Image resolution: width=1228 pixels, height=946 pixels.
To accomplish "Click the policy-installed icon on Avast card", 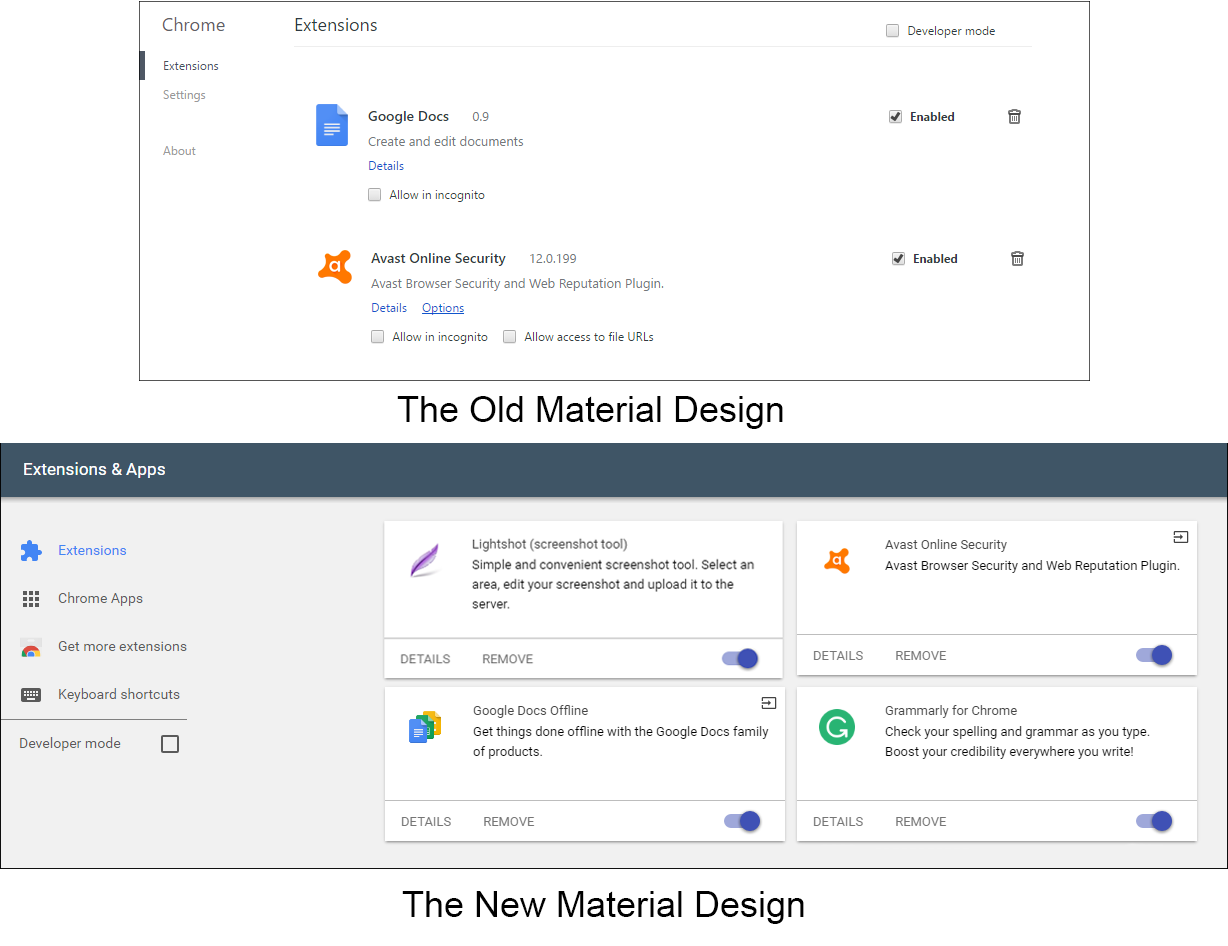I will pyautogui.click(x=1180, y=537).
